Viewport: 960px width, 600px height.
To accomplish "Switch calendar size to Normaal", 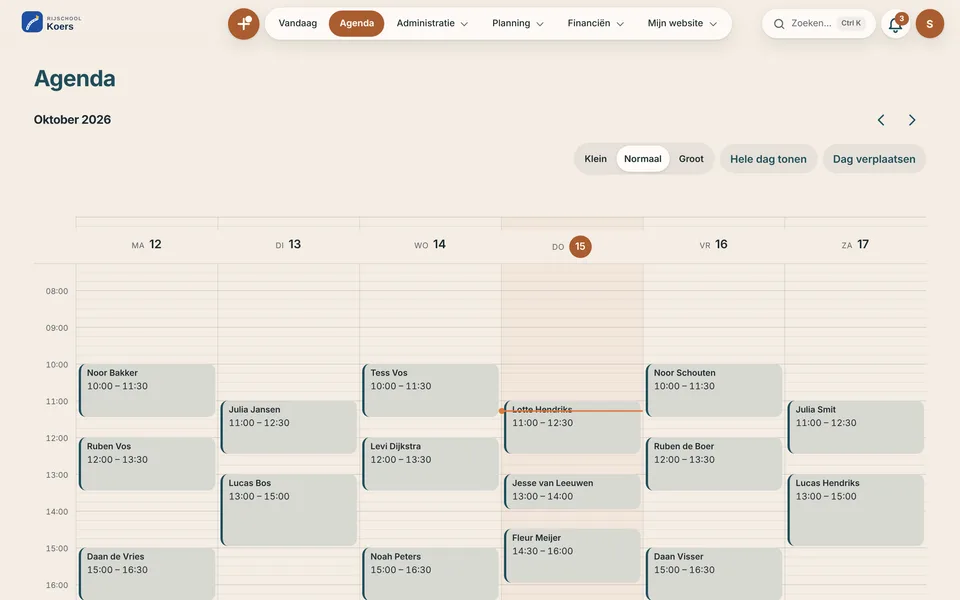I will [642, 159].
